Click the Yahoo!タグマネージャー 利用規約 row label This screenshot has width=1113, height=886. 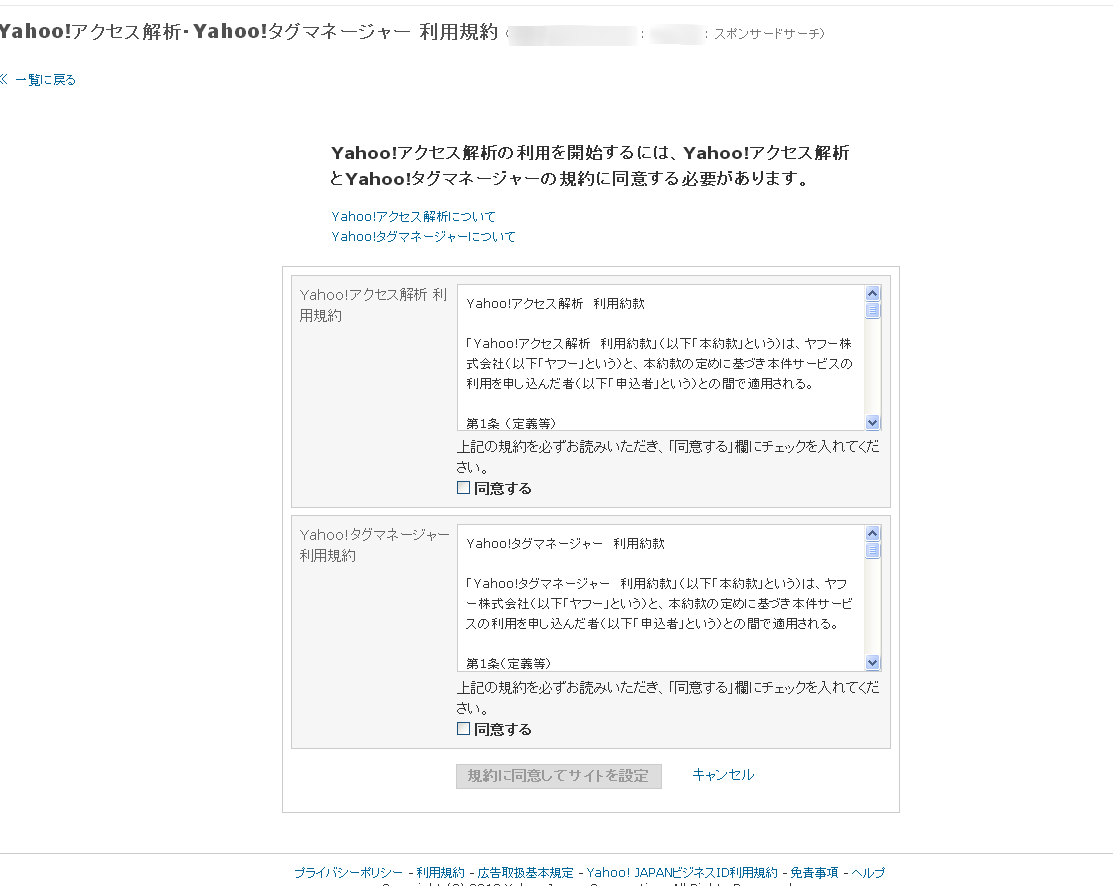[375, 545]
